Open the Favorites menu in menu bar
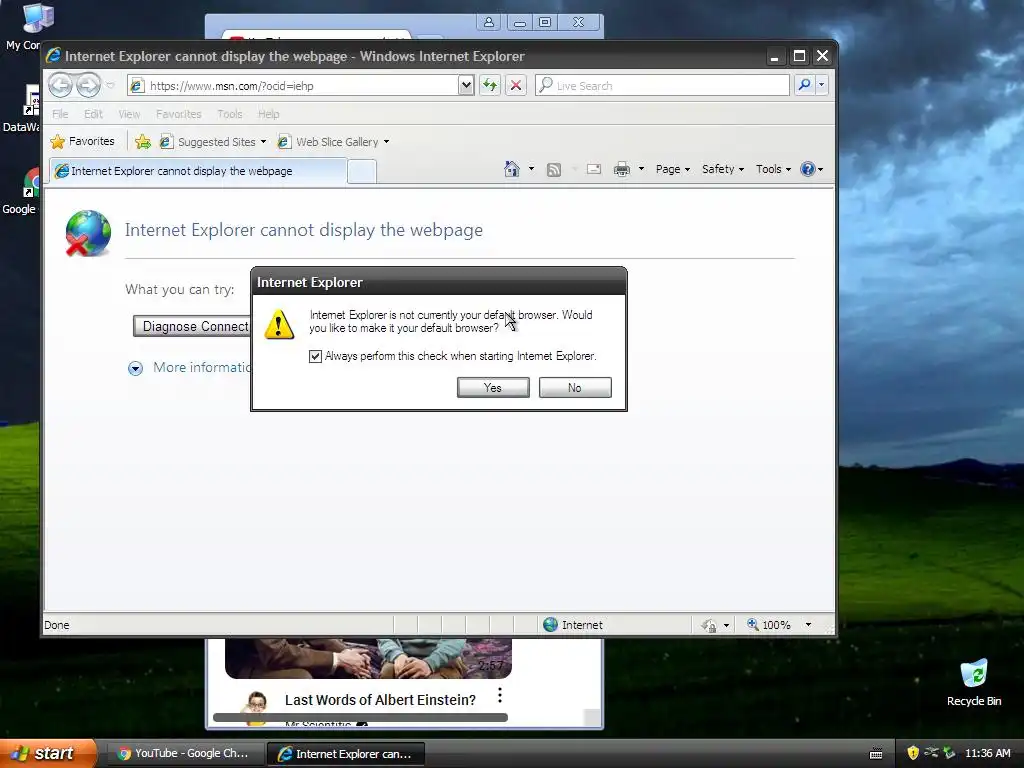The image size is (1024, 768). (x=178, y=114)
